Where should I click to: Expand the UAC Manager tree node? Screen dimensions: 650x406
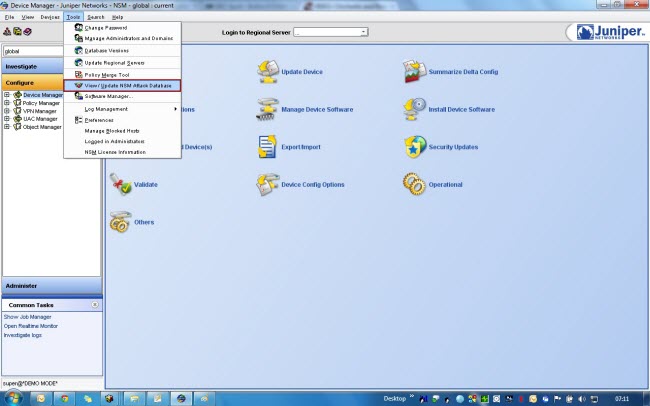pos(7,119)
